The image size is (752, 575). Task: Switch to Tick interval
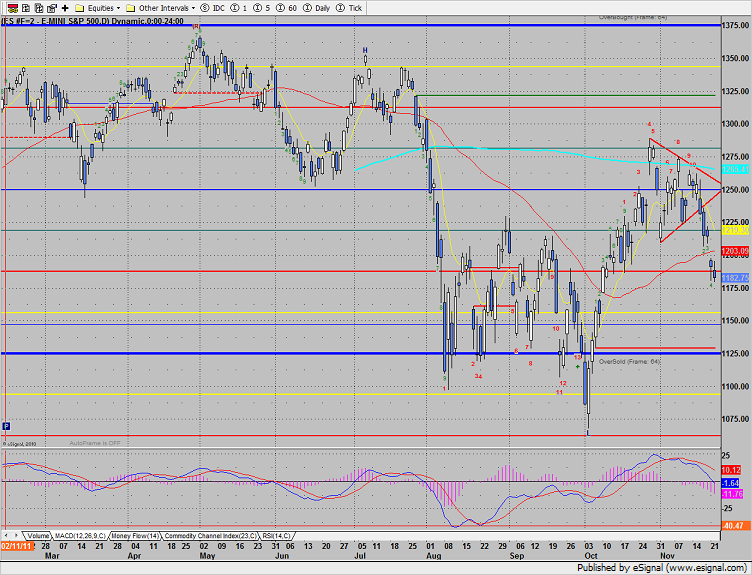click(349, 8)
